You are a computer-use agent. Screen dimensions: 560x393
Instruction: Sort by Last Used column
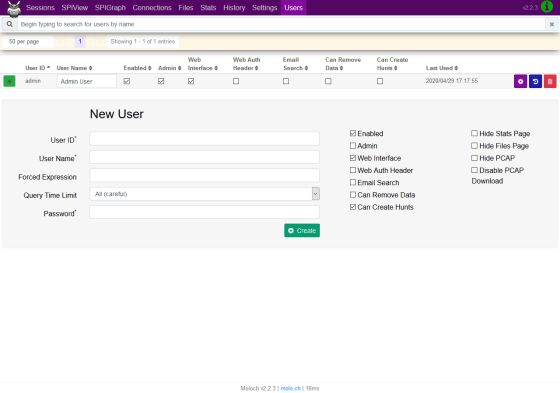click(x=442, y=68)
